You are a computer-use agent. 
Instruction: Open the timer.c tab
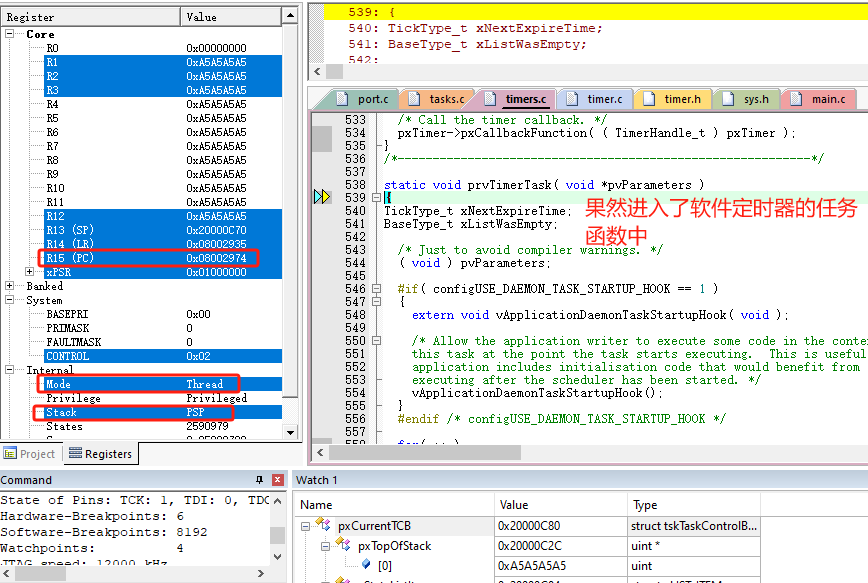597,99
